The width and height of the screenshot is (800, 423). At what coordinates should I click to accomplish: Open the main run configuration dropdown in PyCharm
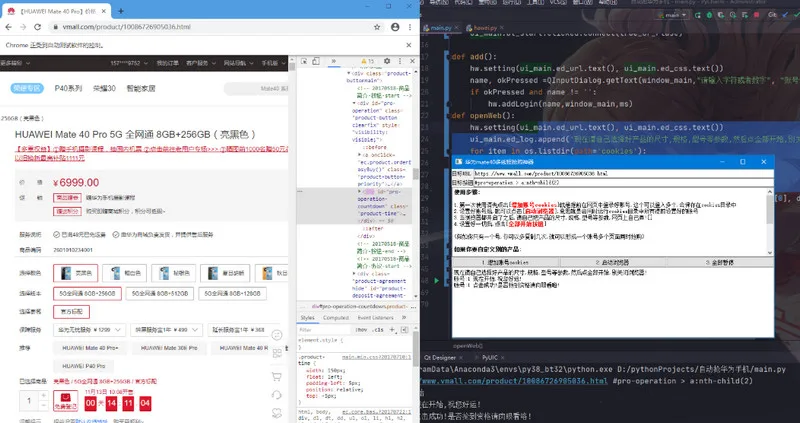673,15
